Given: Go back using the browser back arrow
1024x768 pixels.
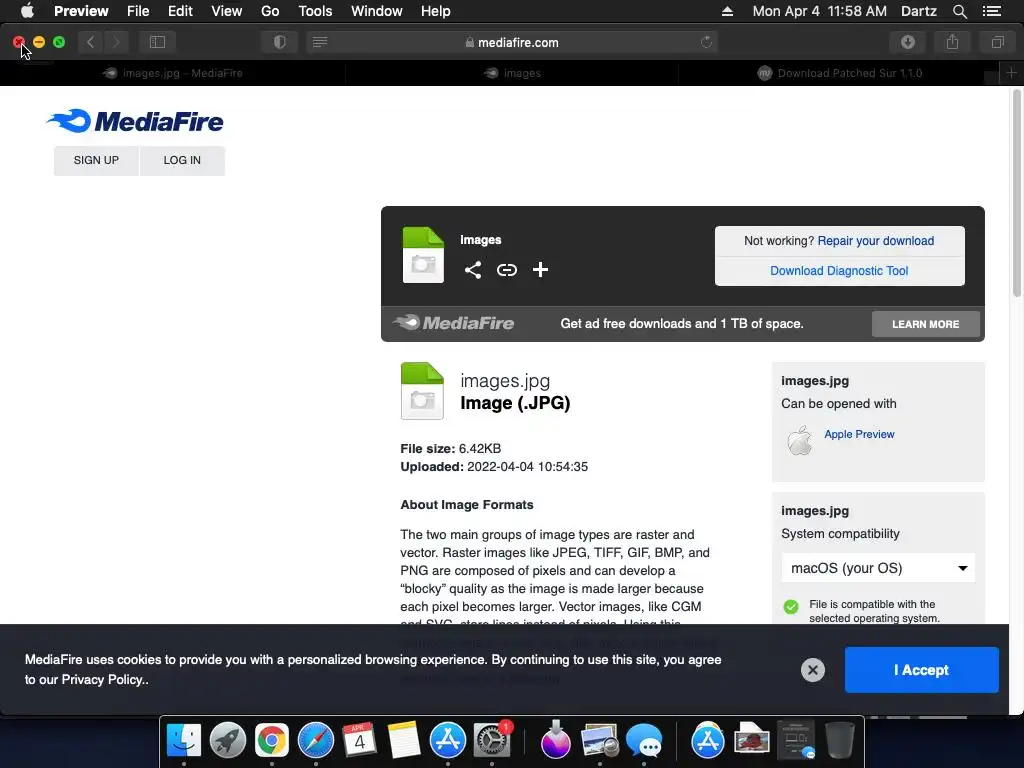Looking at the screenshot, I should [x=91, y=42].
